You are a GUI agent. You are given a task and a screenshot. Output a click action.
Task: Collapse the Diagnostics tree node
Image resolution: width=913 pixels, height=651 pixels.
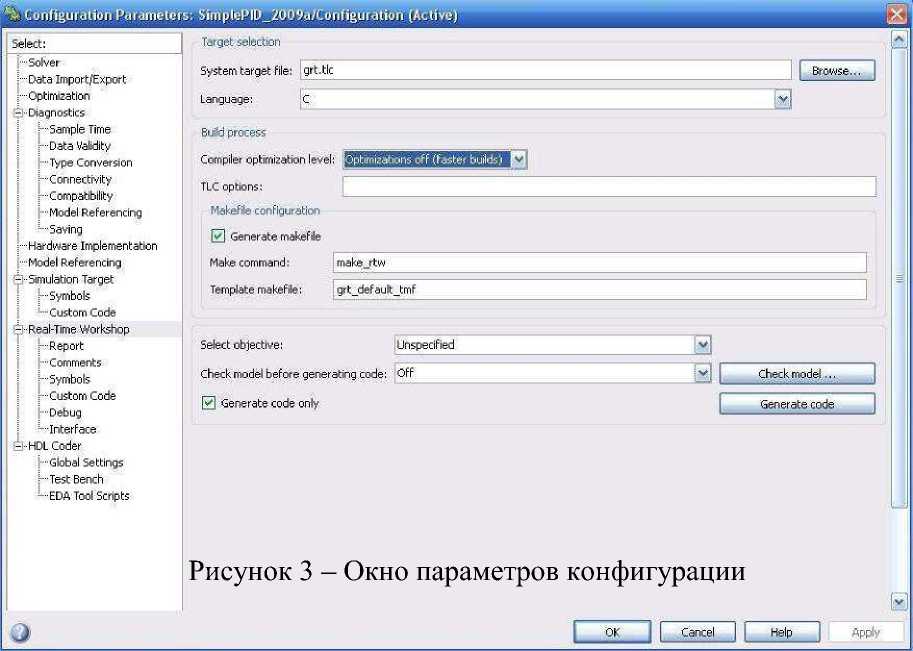(18, 112)
